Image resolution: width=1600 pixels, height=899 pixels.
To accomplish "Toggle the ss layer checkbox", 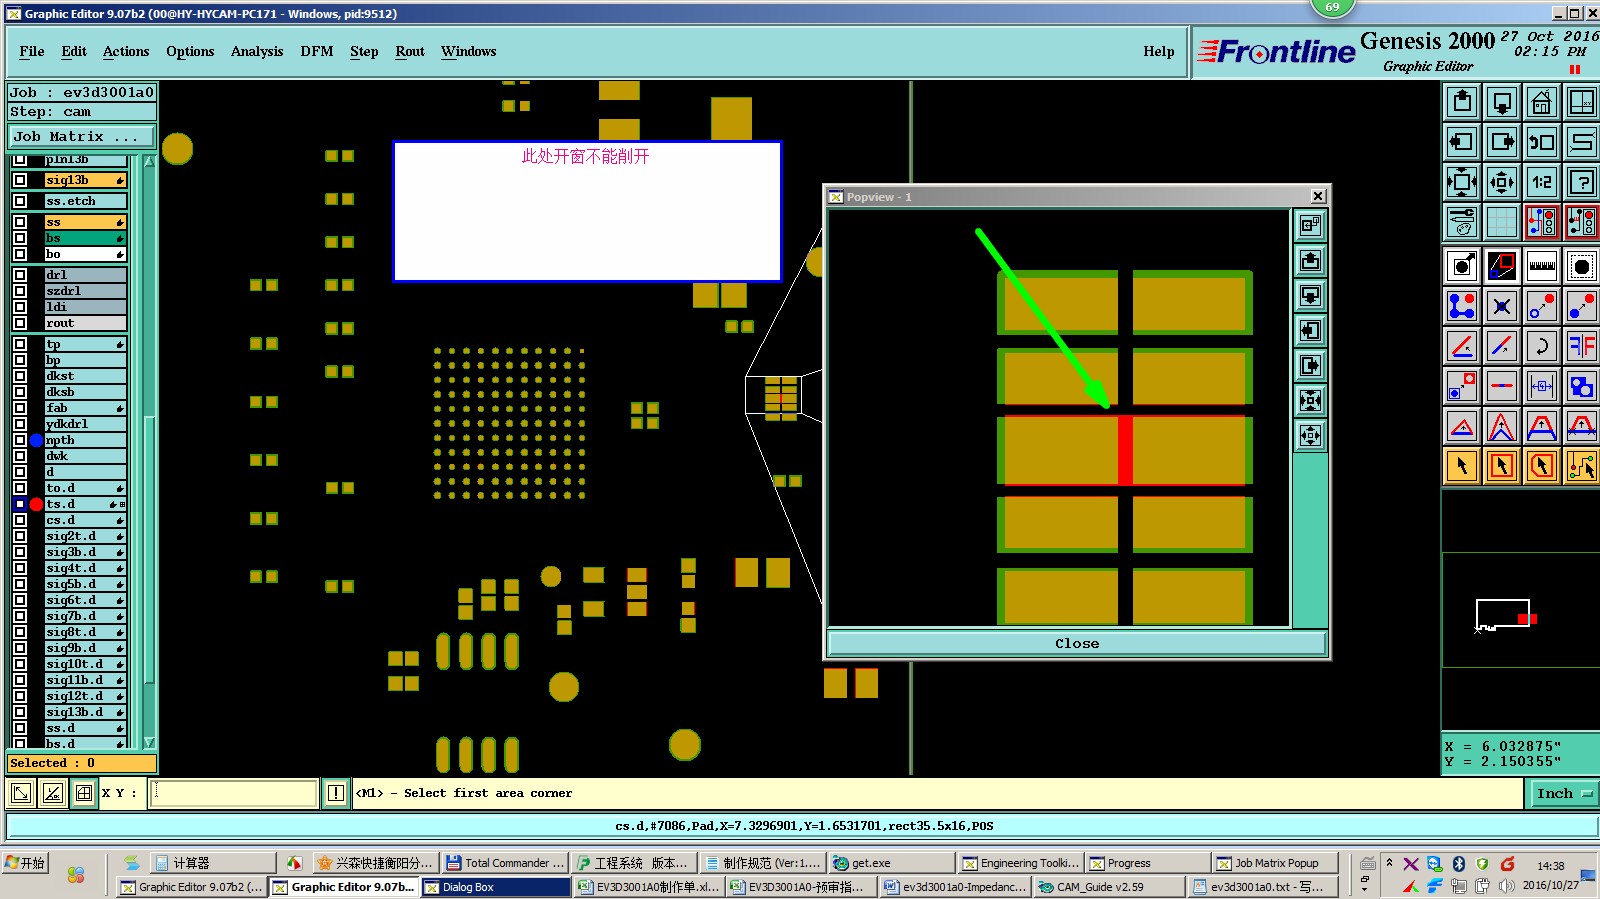I will tap(20, 222).
